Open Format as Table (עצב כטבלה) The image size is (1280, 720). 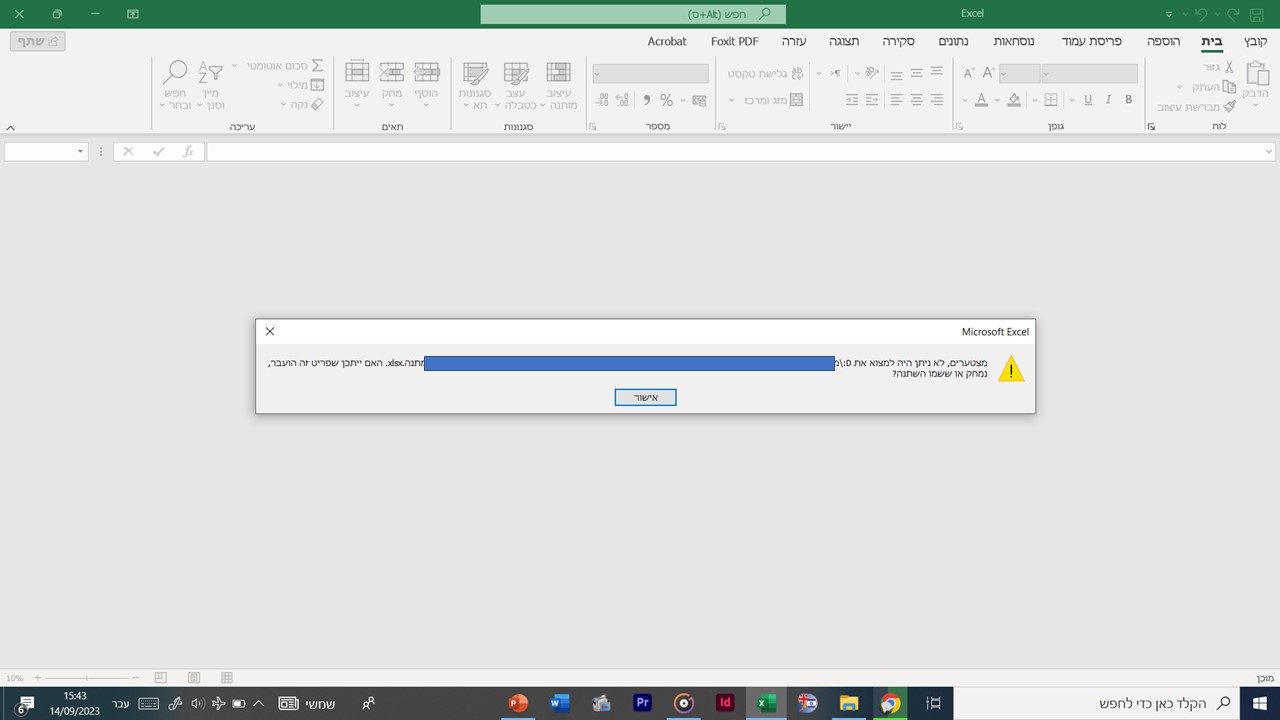pos(516,85)
